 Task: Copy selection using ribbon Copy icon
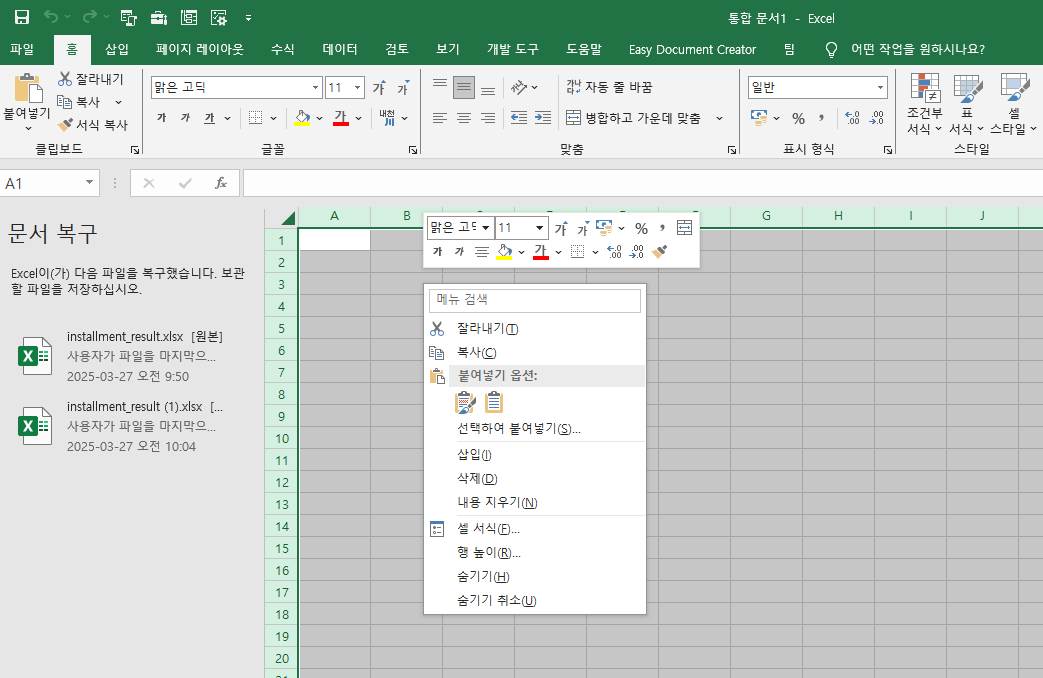(x=65, y=102)
